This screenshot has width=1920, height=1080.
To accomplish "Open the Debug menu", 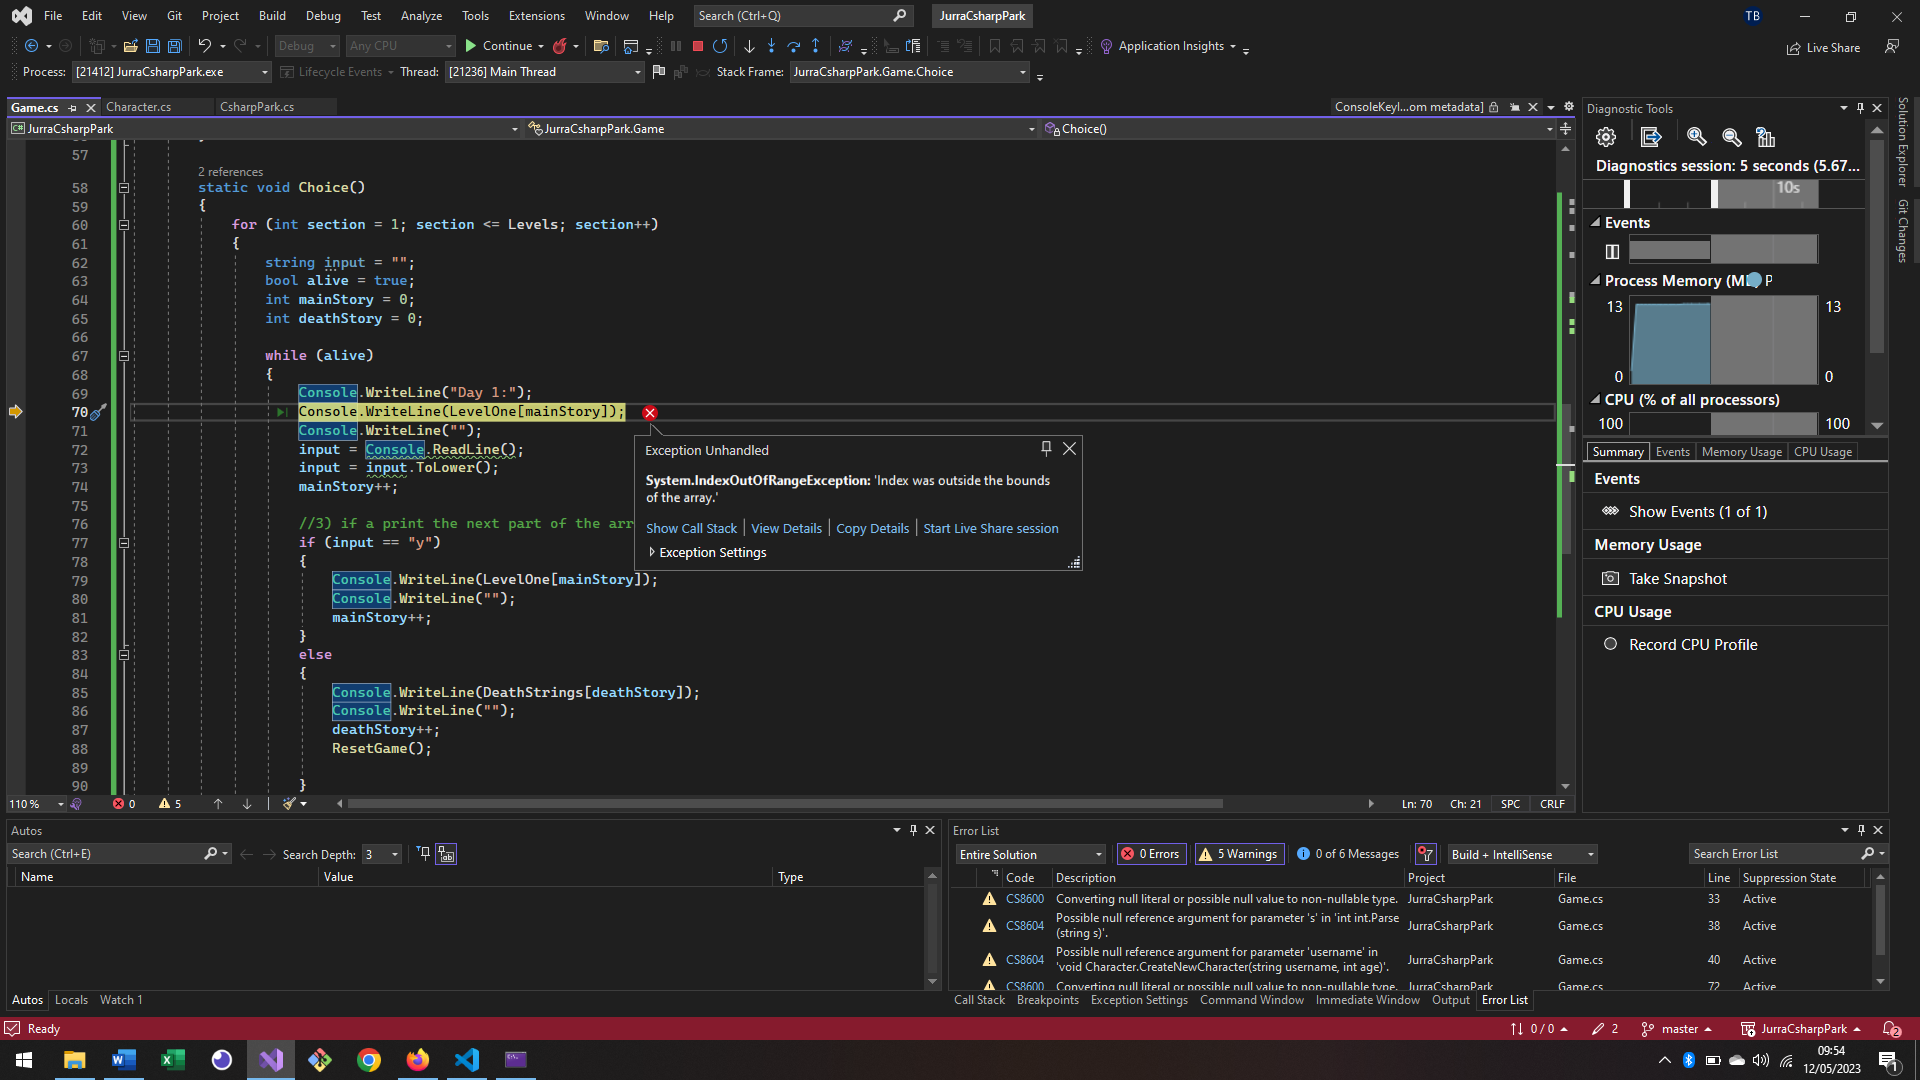I will coord(323,15).
